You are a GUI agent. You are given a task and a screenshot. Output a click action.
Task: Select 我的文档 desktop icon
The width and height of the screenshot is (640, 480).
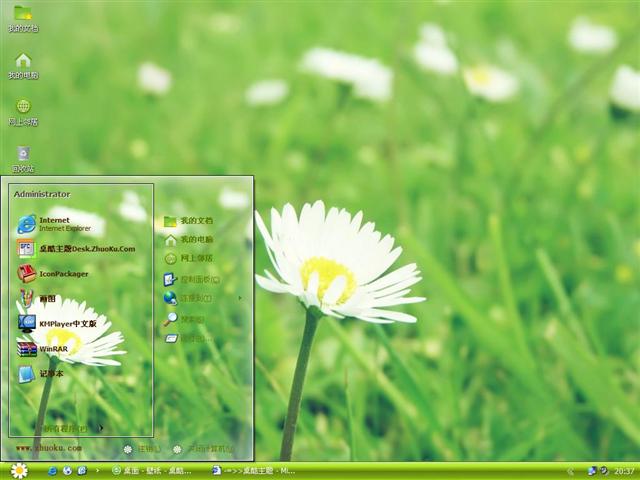(23, 17)
